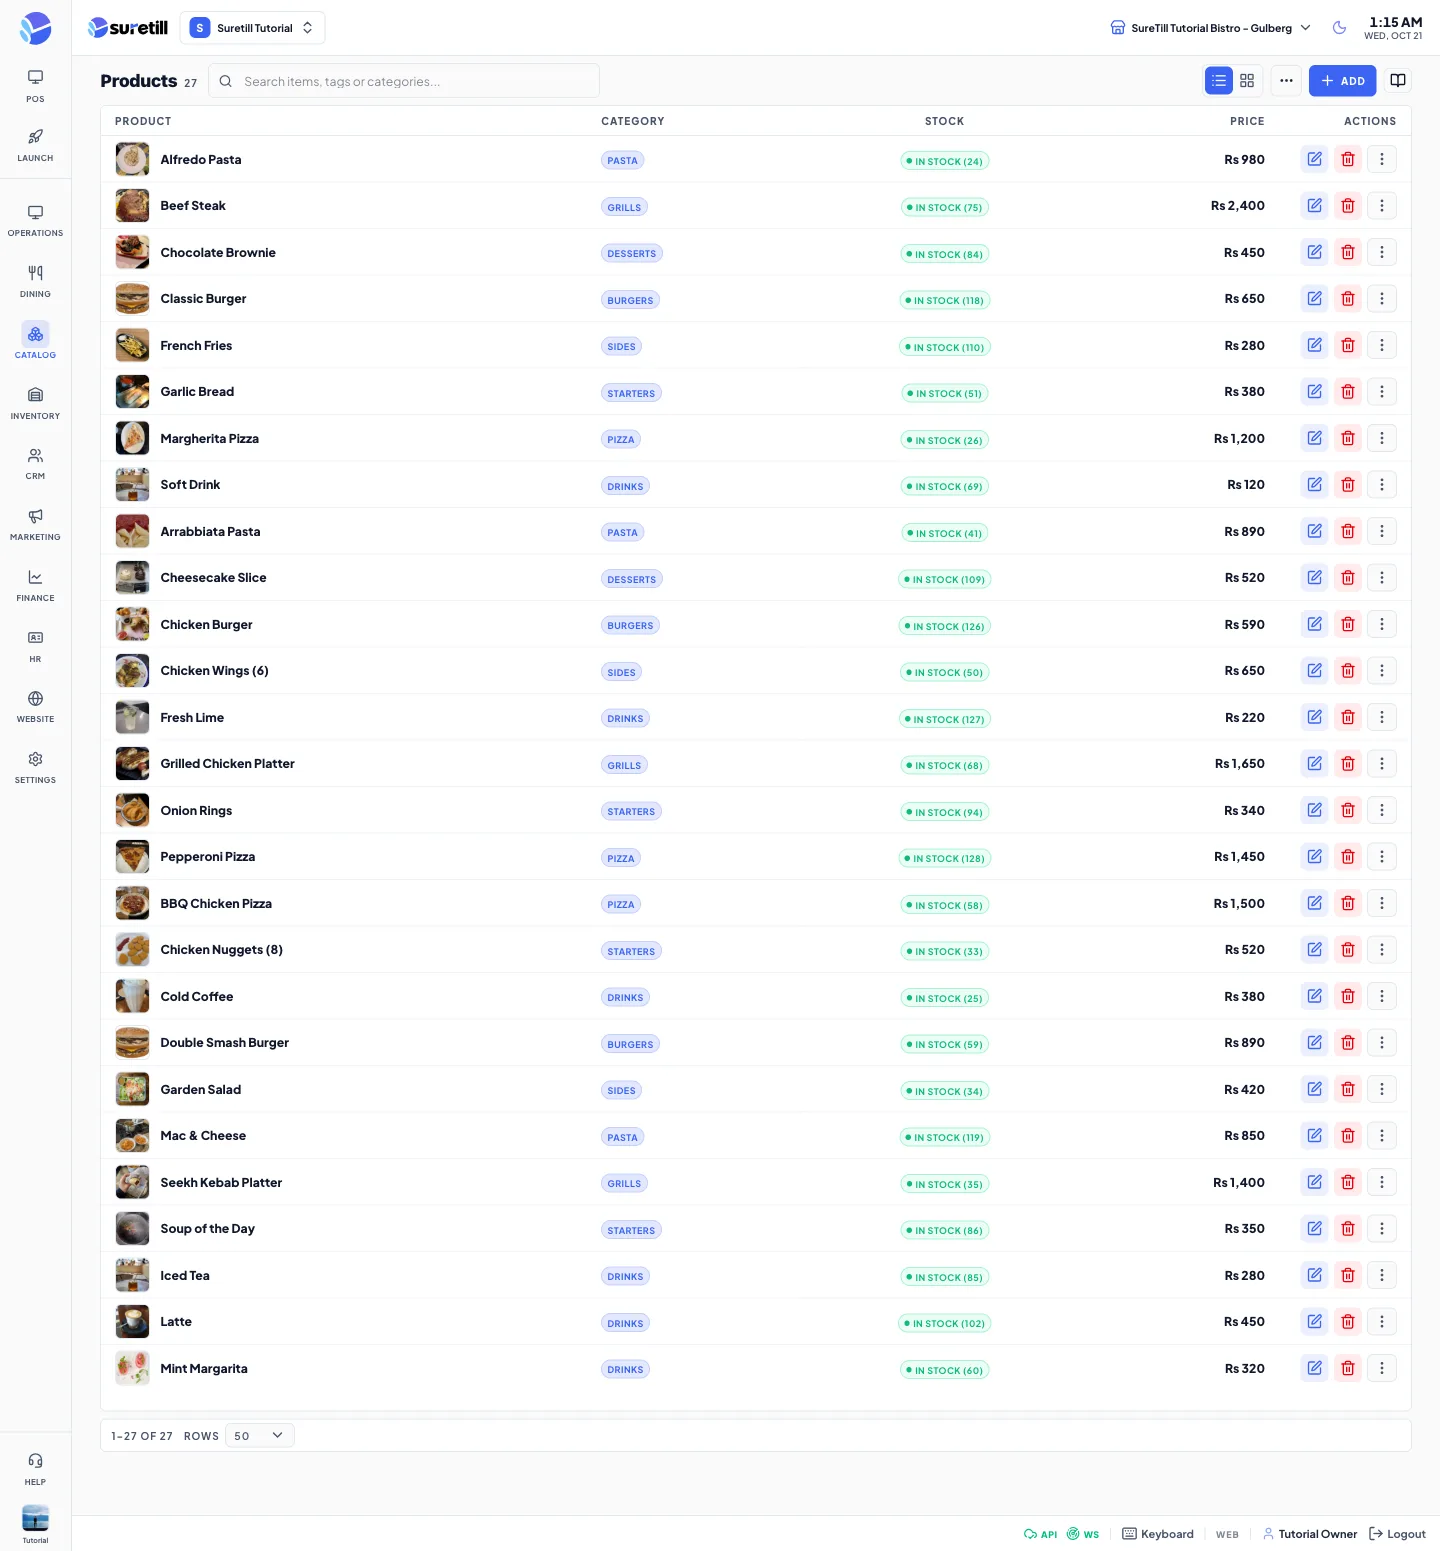This screenshot has width=1440, height=1551.
Task: Sort by the PRODUCT column header
Action: [x=143, y=121]
